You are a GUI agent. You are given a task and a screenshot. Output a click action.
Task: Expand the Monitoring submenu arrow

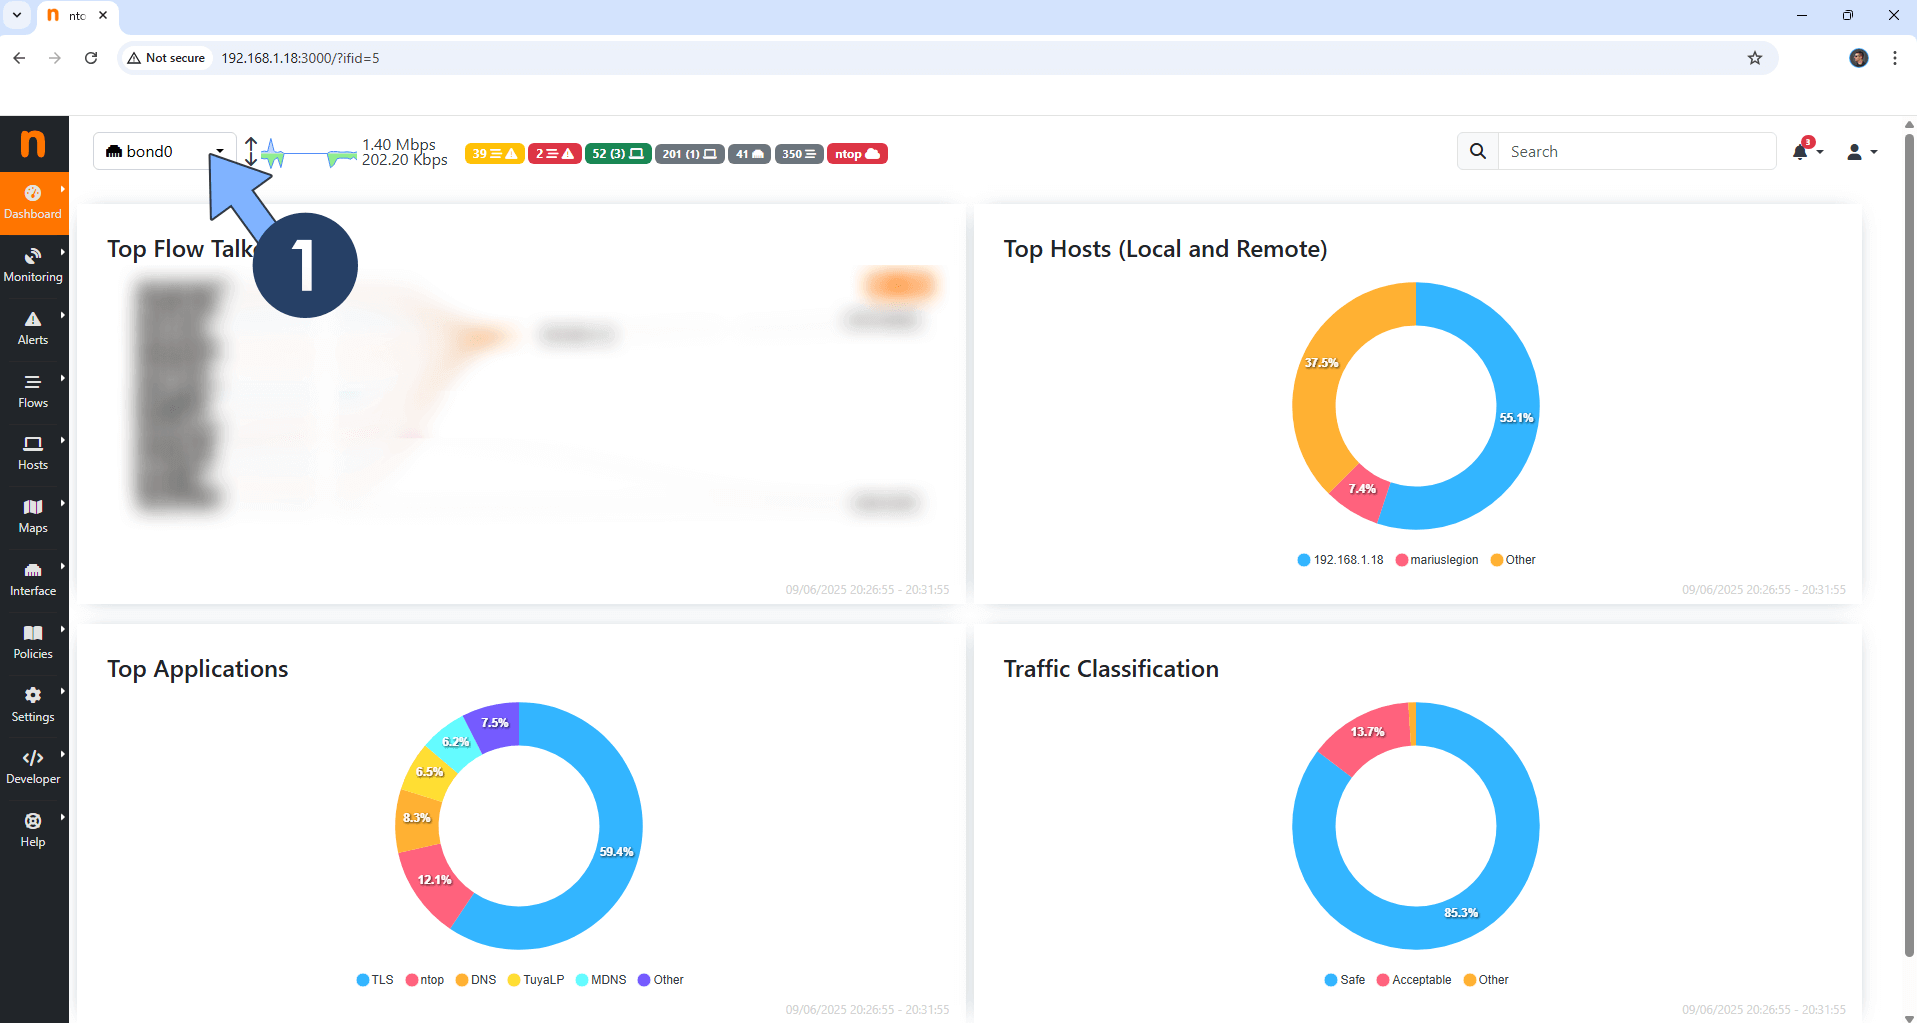coord(62,251)
